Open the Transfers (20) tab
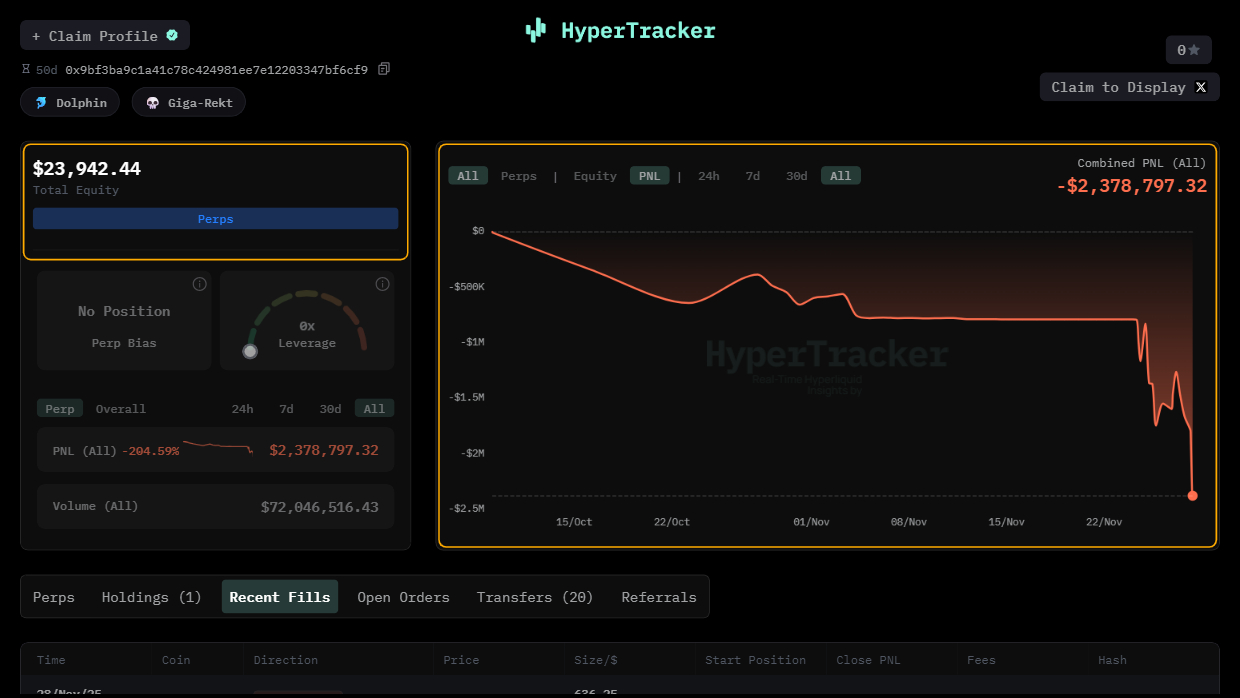 [535, 597]
